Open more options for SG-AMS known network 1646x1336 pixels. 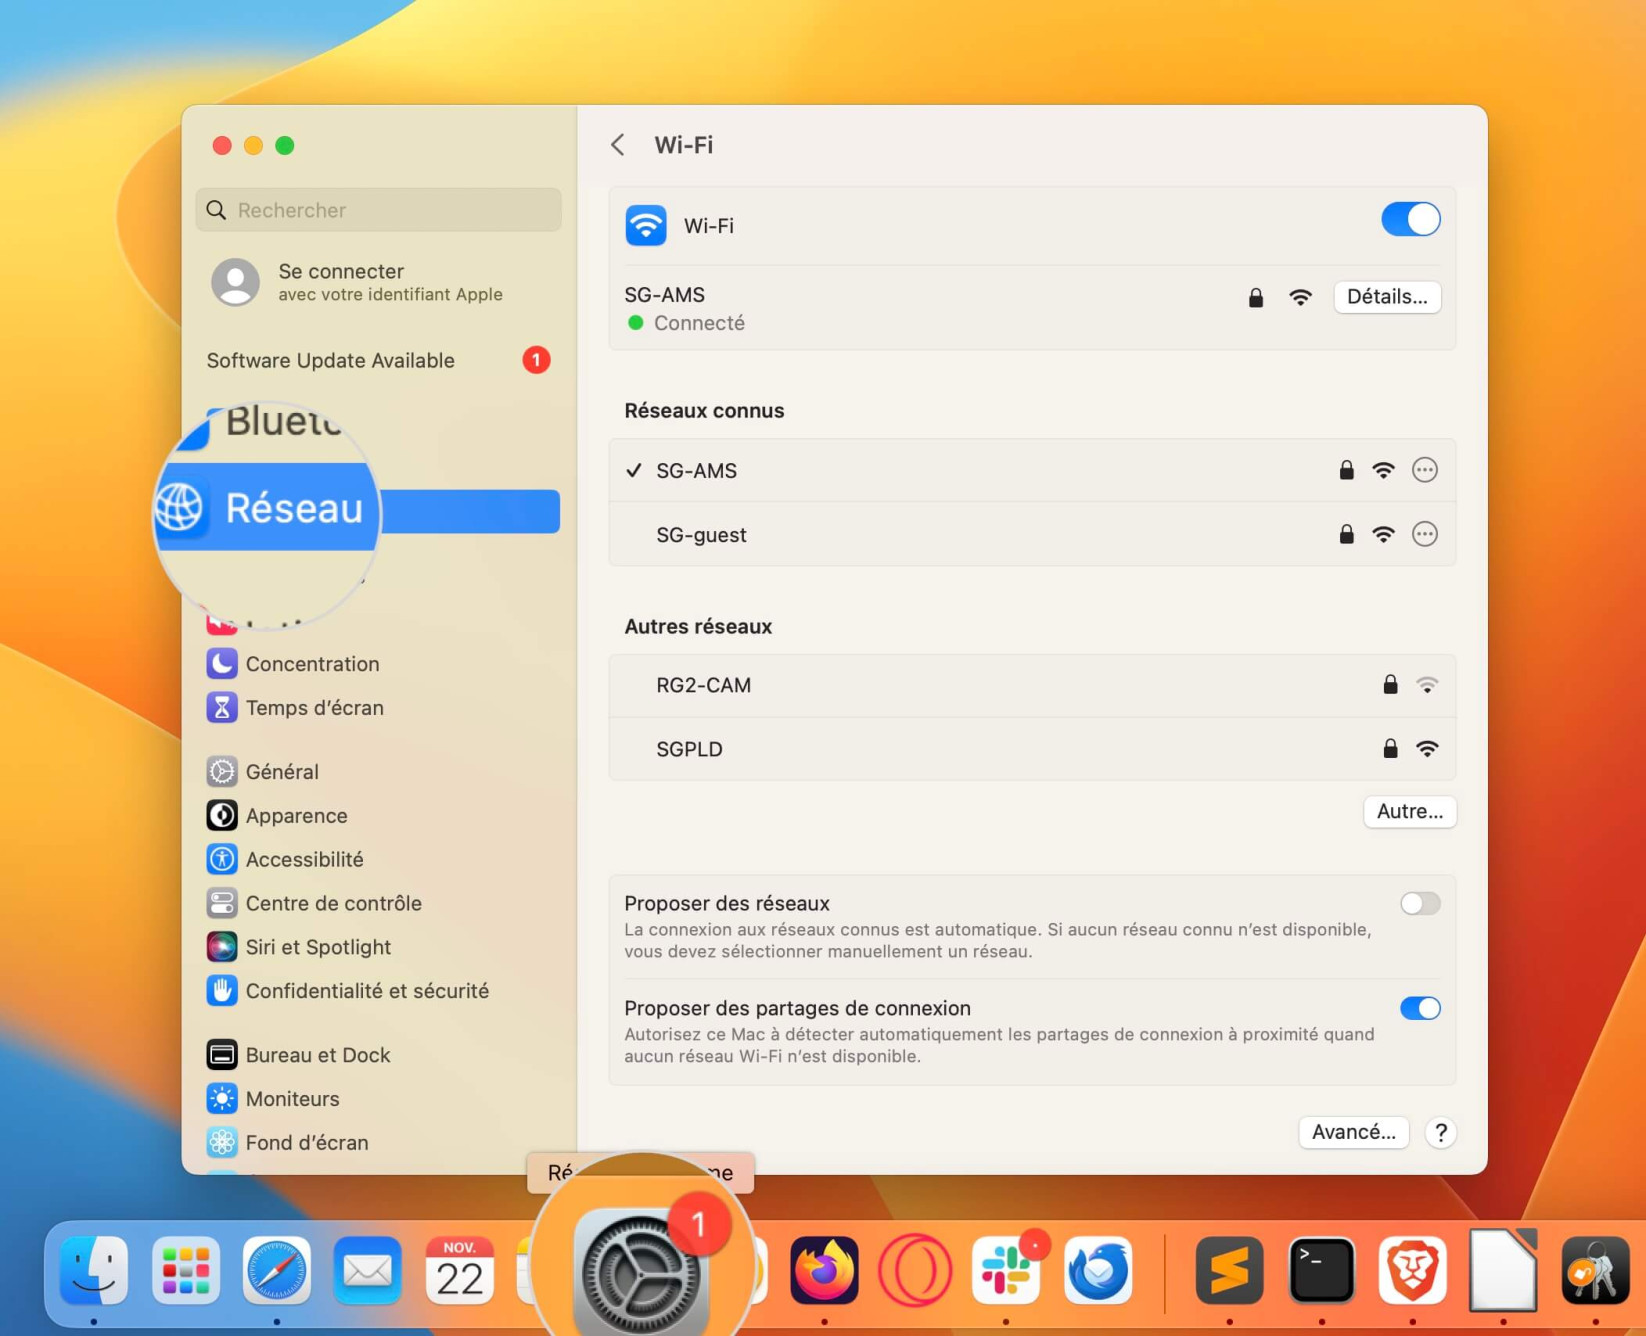coord(1424,470)
